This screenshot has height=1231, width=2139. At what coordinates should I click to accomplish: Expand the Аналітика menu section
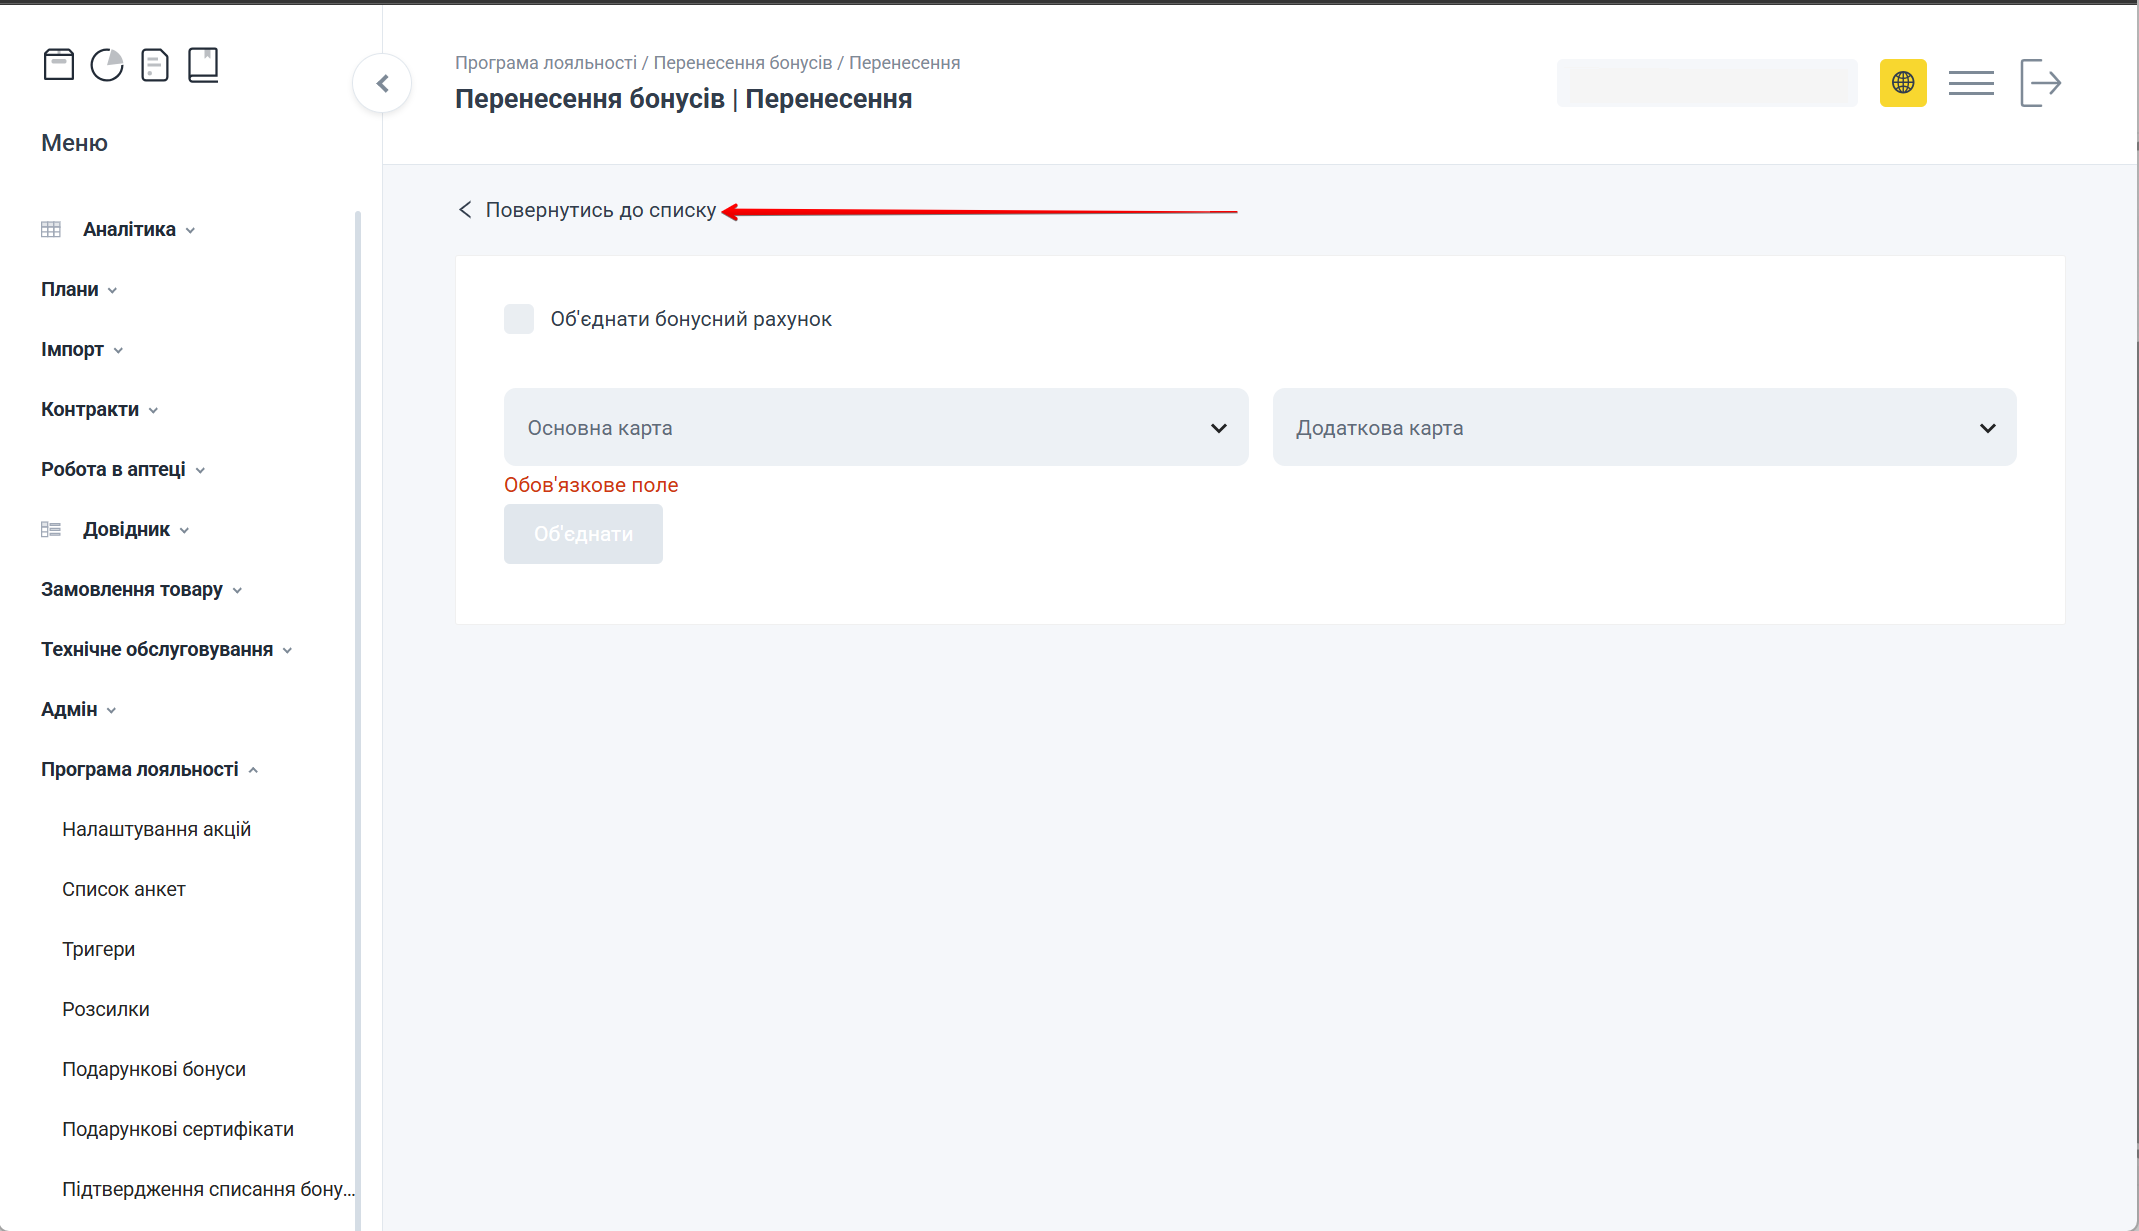pos(129,230)
